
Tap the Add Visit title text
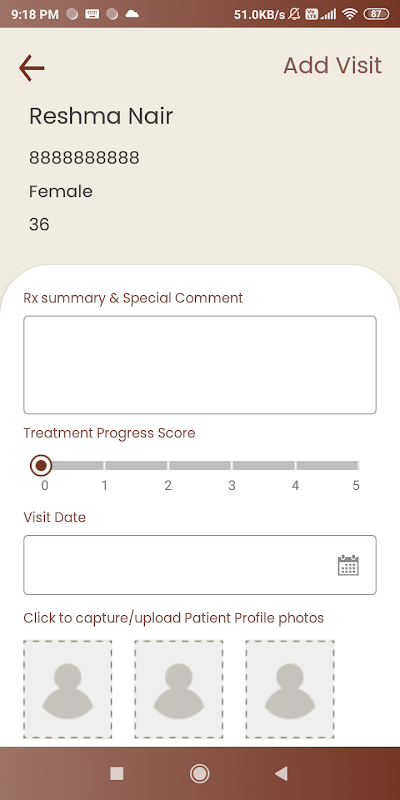pos(333,65)
